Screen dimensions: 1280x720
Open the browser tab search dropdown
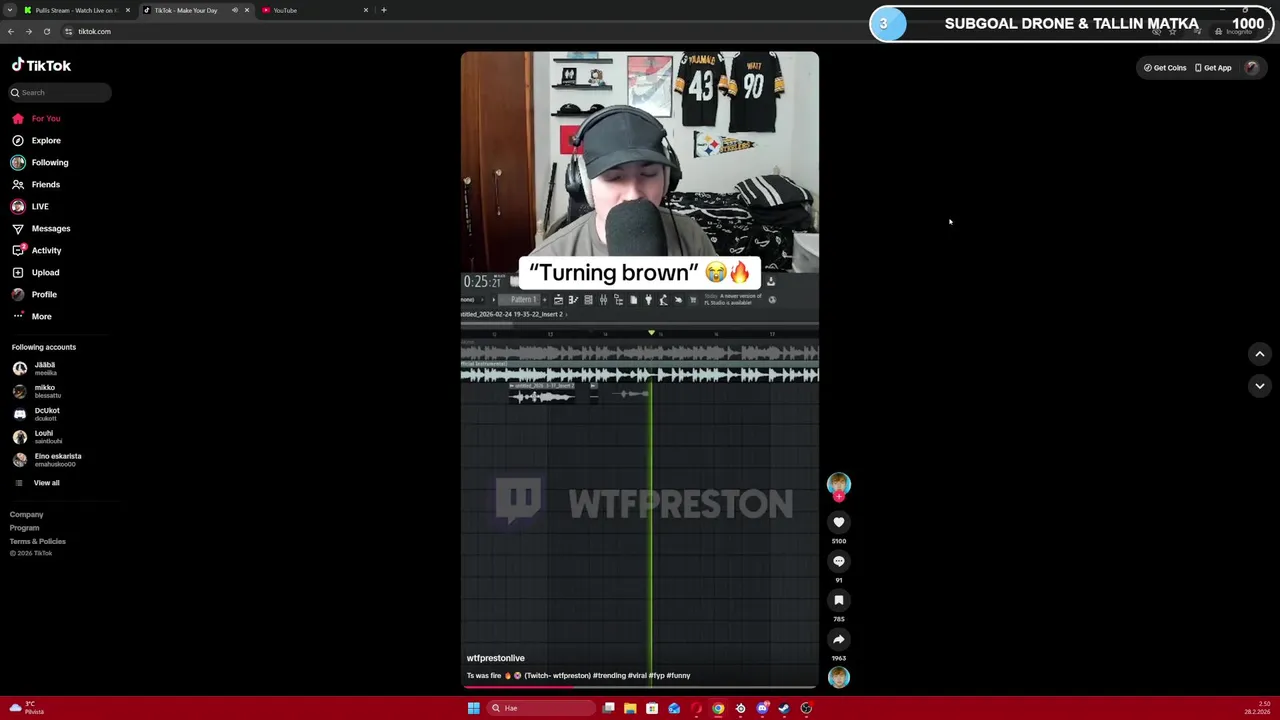coord(10,10)
